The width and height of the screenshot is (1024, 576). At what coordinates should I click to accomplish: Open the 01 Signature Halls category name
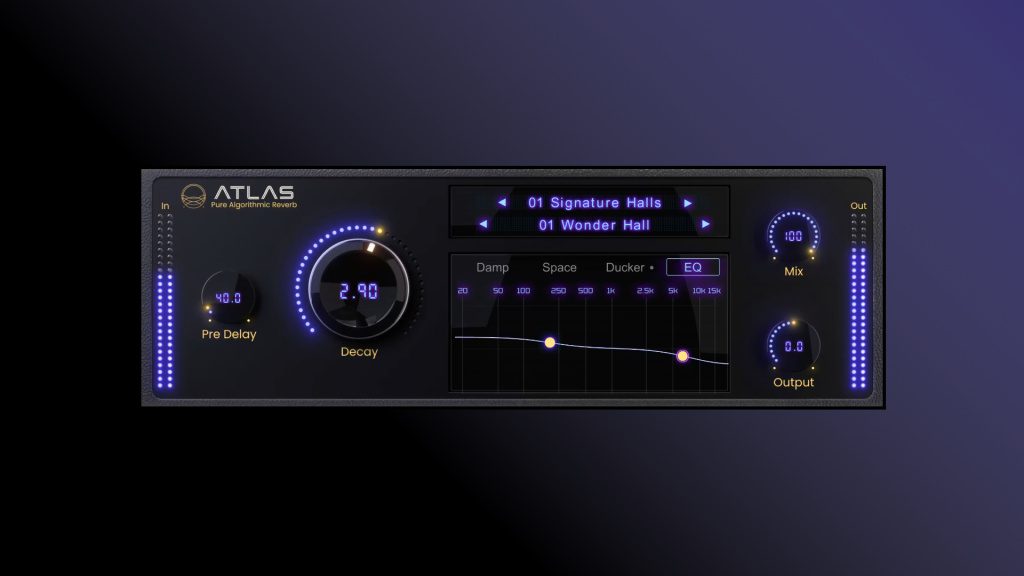coord(595,202)
